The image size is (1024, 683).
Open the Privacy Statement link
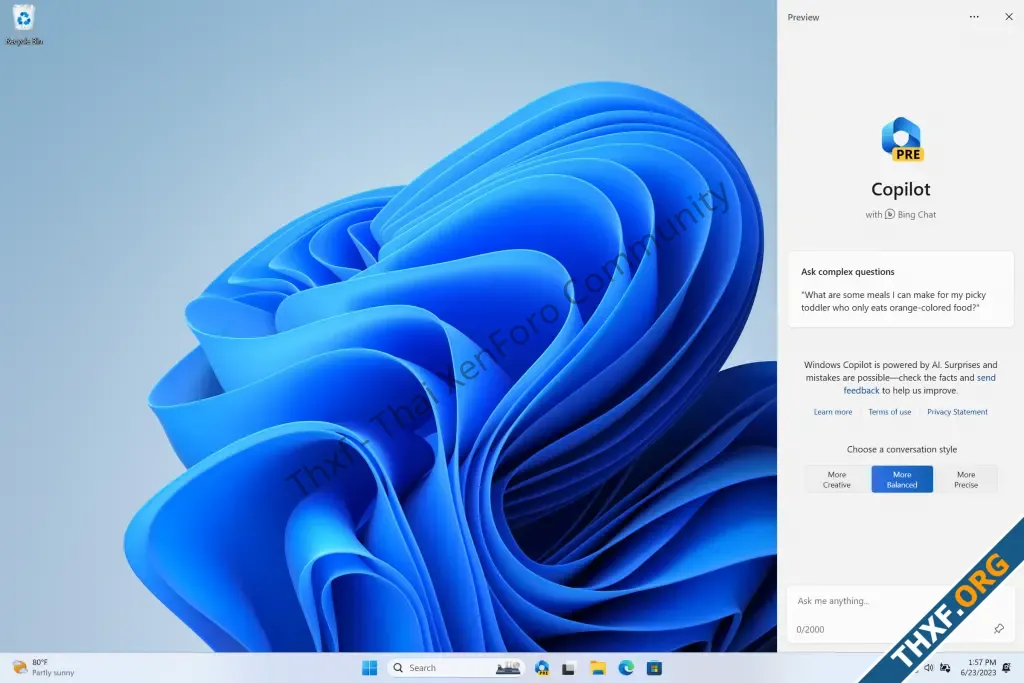957,412
